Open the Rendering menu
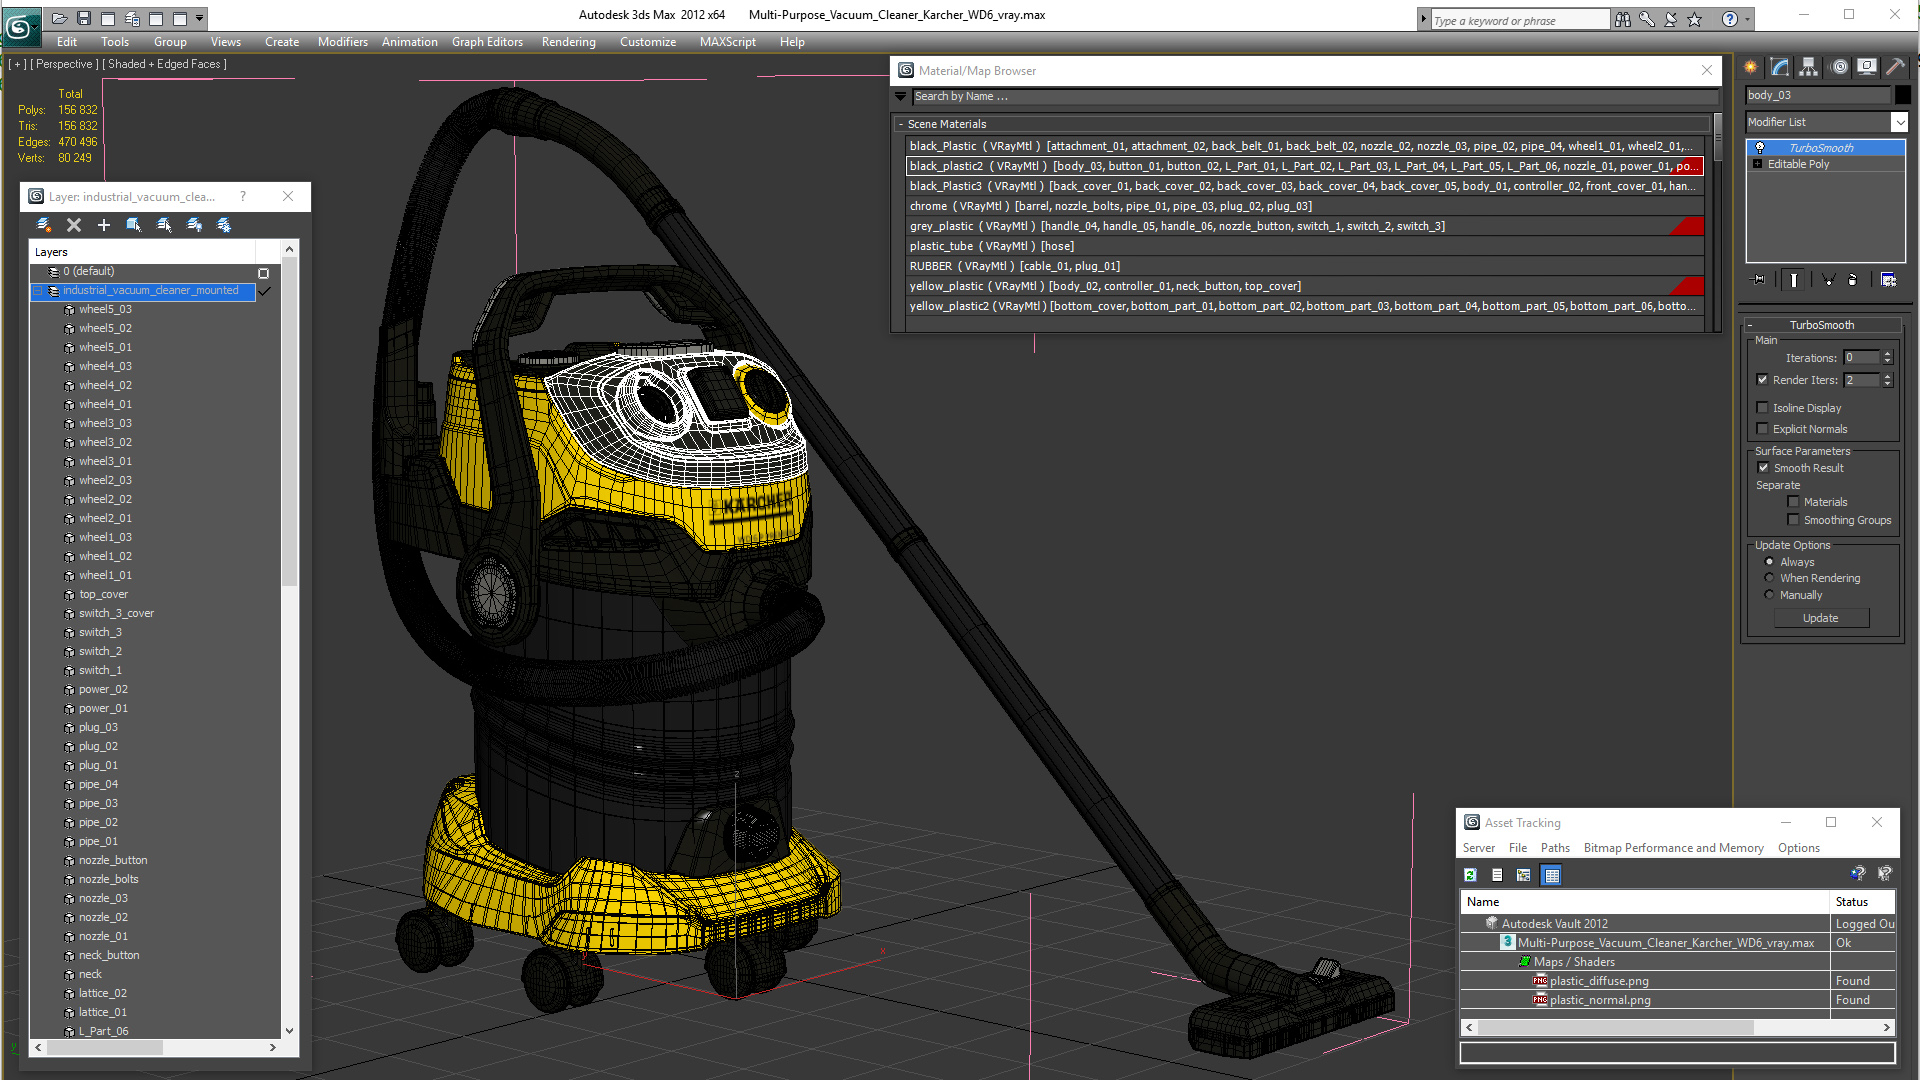Viewport: 1920px width, 1080px height. tap(568, 42)
